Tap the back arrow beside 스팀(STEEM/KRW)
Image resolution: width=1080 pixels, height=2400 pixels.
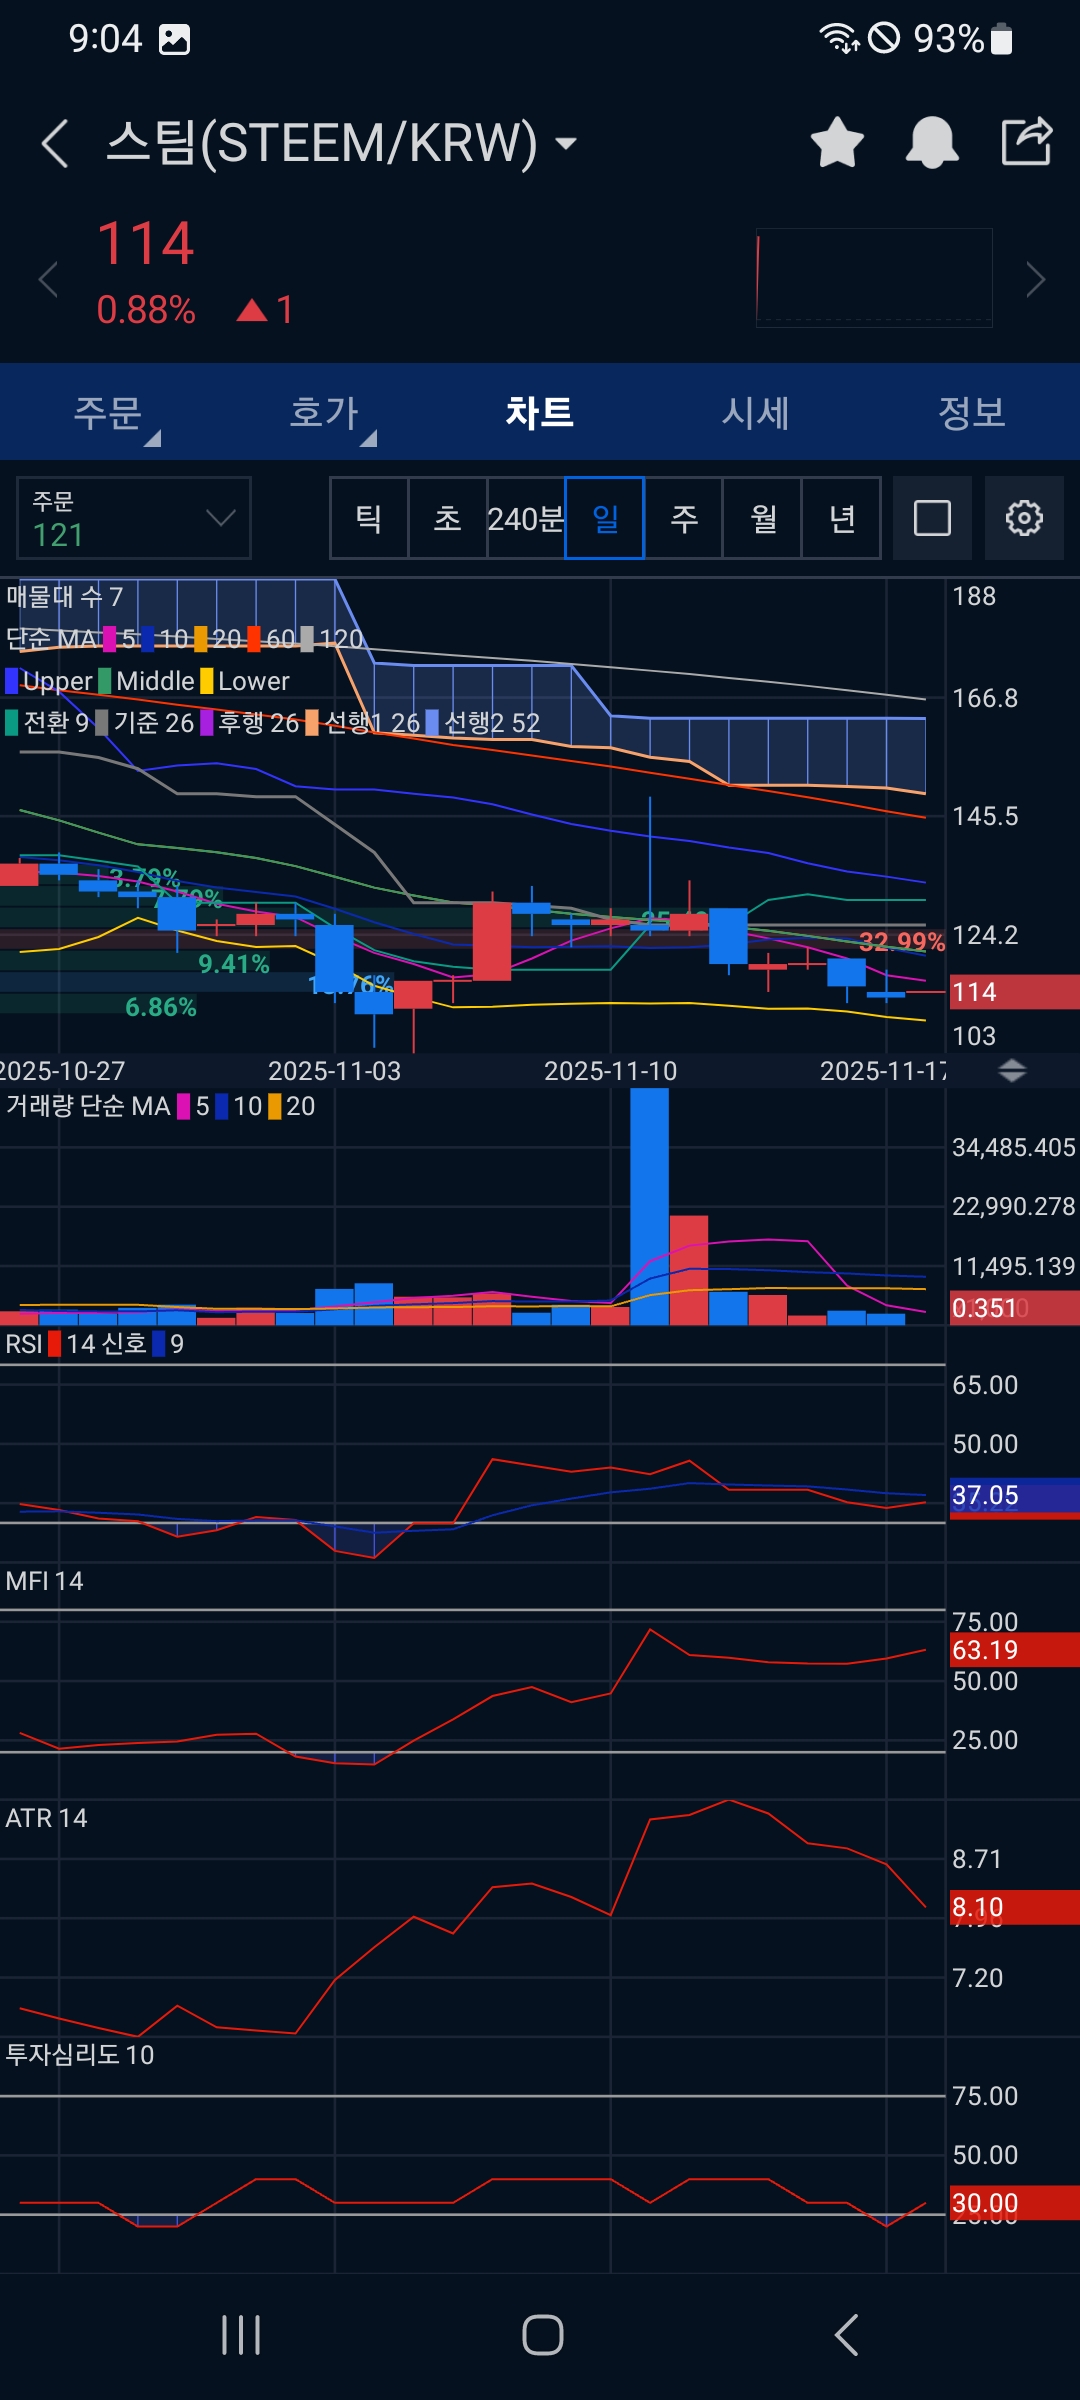point(55,143)
